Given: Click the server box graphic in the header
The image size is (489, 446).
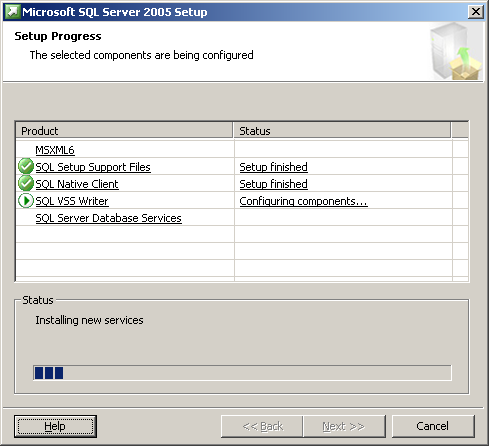Looking at the screenshot, I should click(456, 51).
